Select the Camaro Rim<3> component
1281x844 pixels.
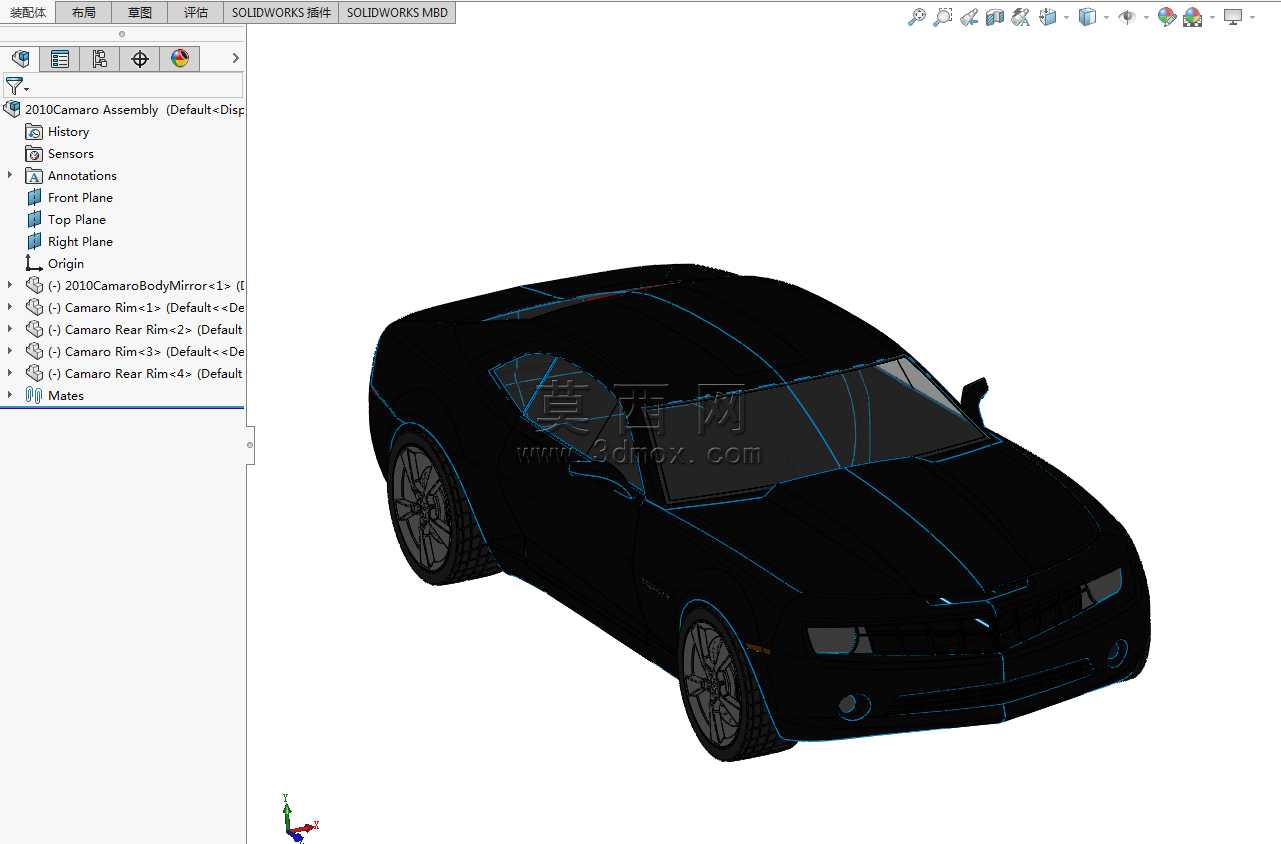coord(135,352)
